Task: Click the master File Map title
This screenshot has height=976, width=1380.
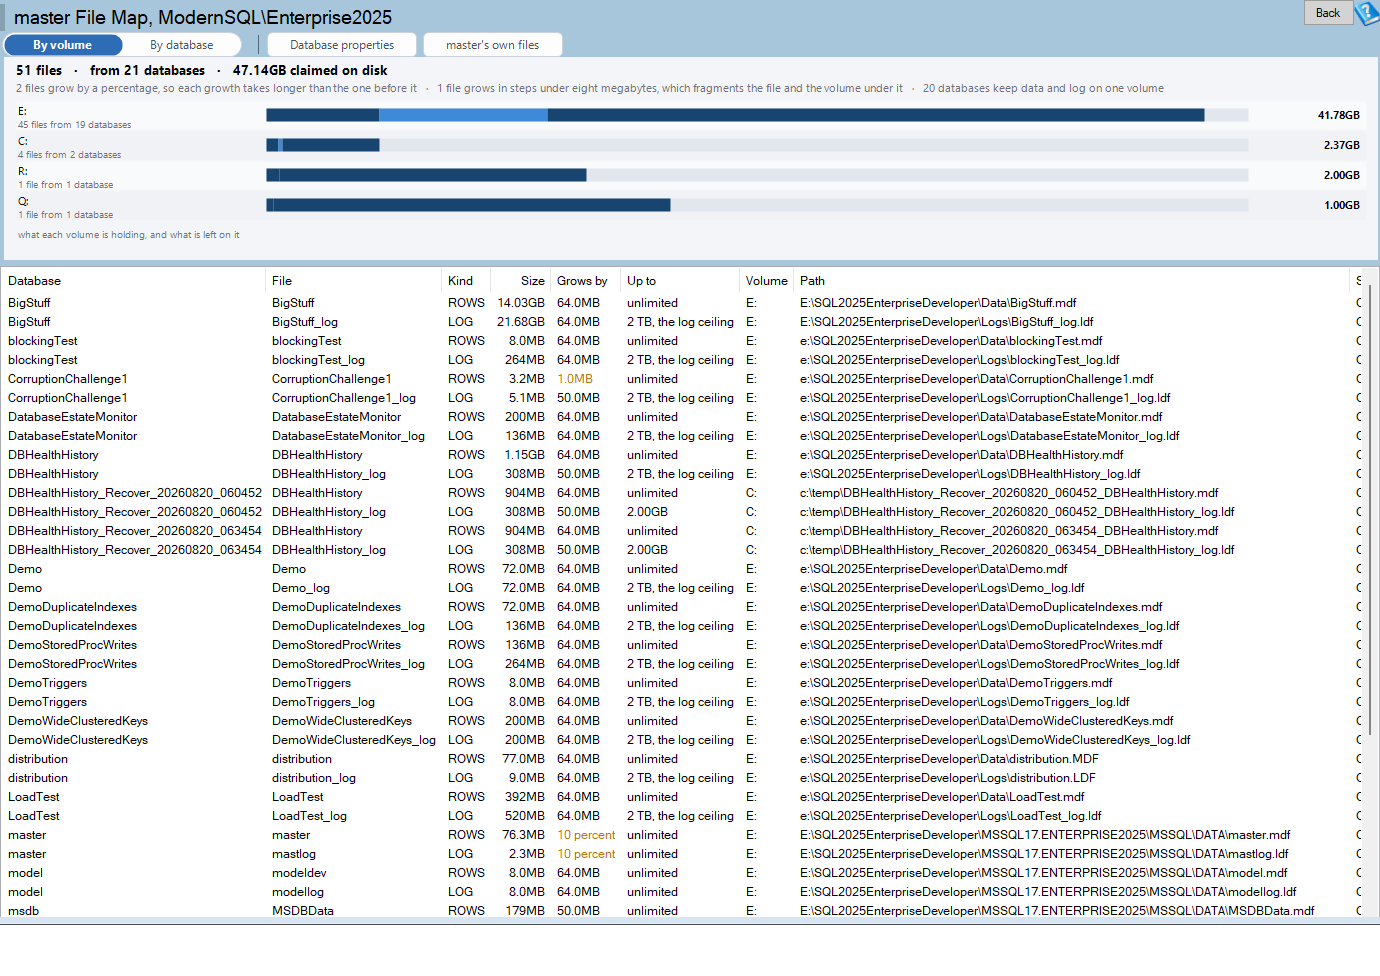Action: [x=203, y=17]
